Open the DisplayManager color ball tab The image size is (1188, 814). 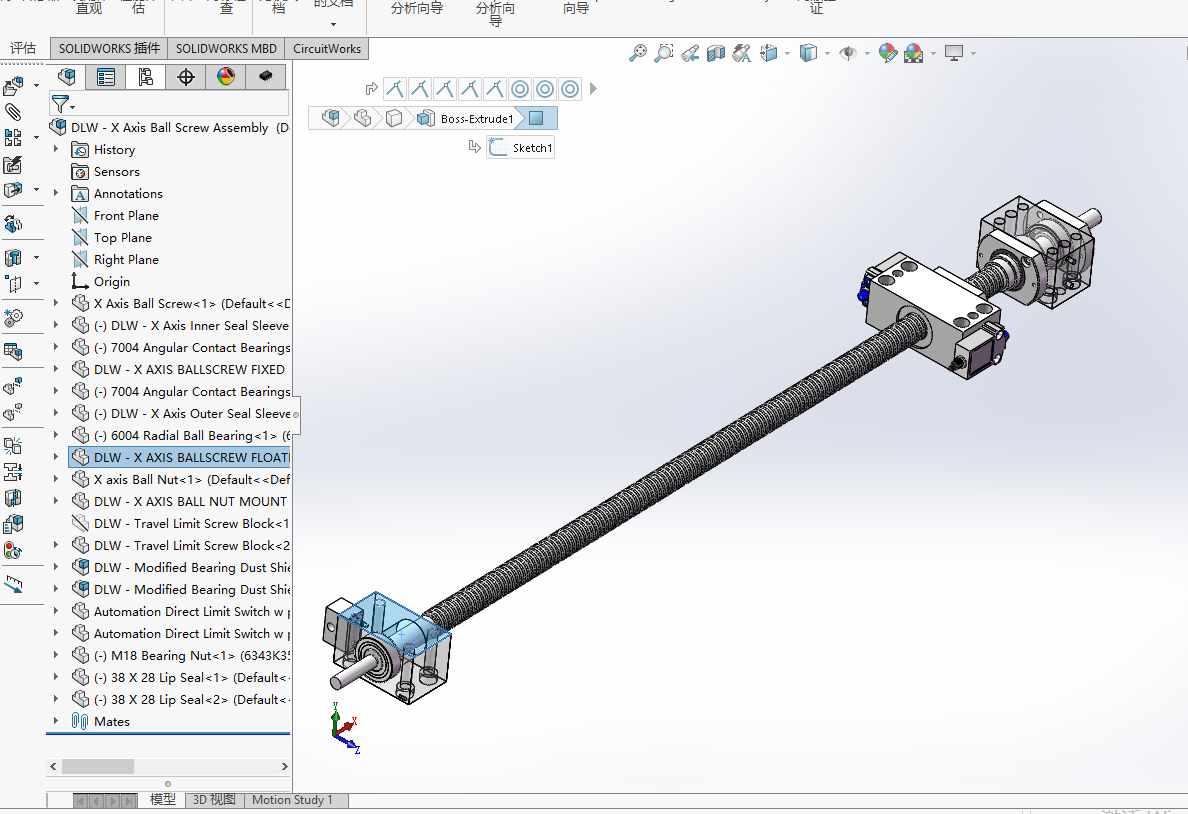pyautogui.click(x=226, y=77)
